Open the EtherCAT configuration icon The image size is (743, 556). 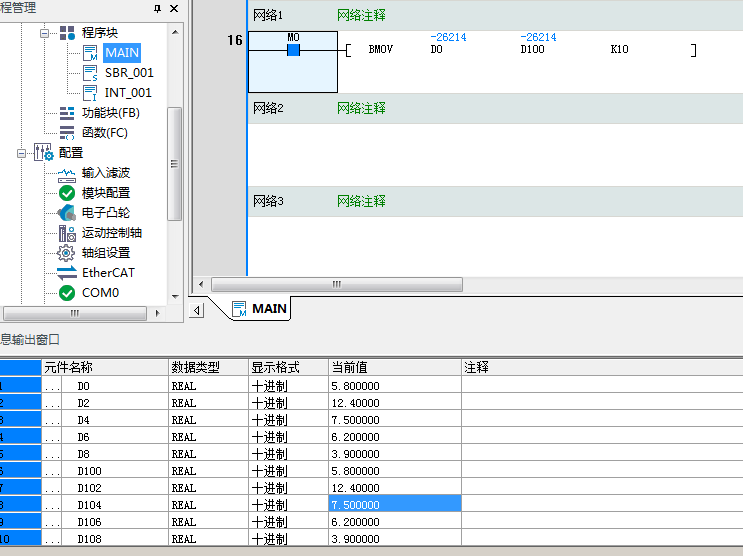point(67,272)
